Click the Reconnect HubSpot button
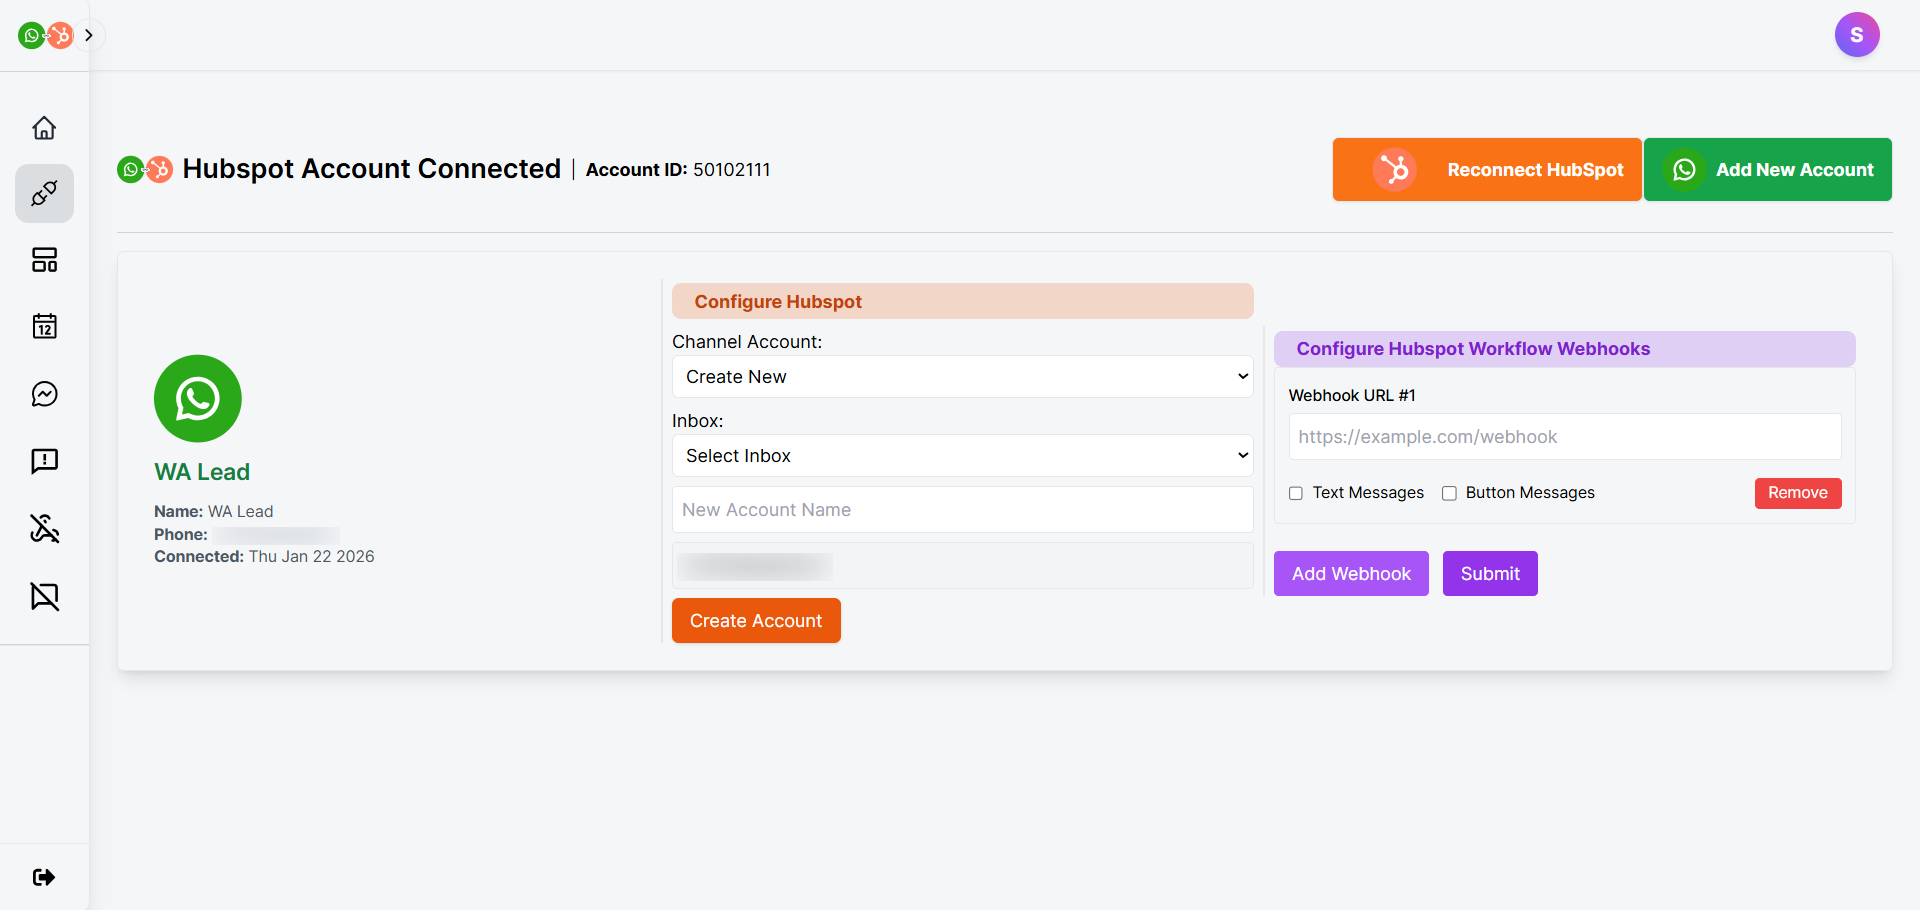Image resolution: width=1920 pixels, height=910 pixels. coord(1486,170)
